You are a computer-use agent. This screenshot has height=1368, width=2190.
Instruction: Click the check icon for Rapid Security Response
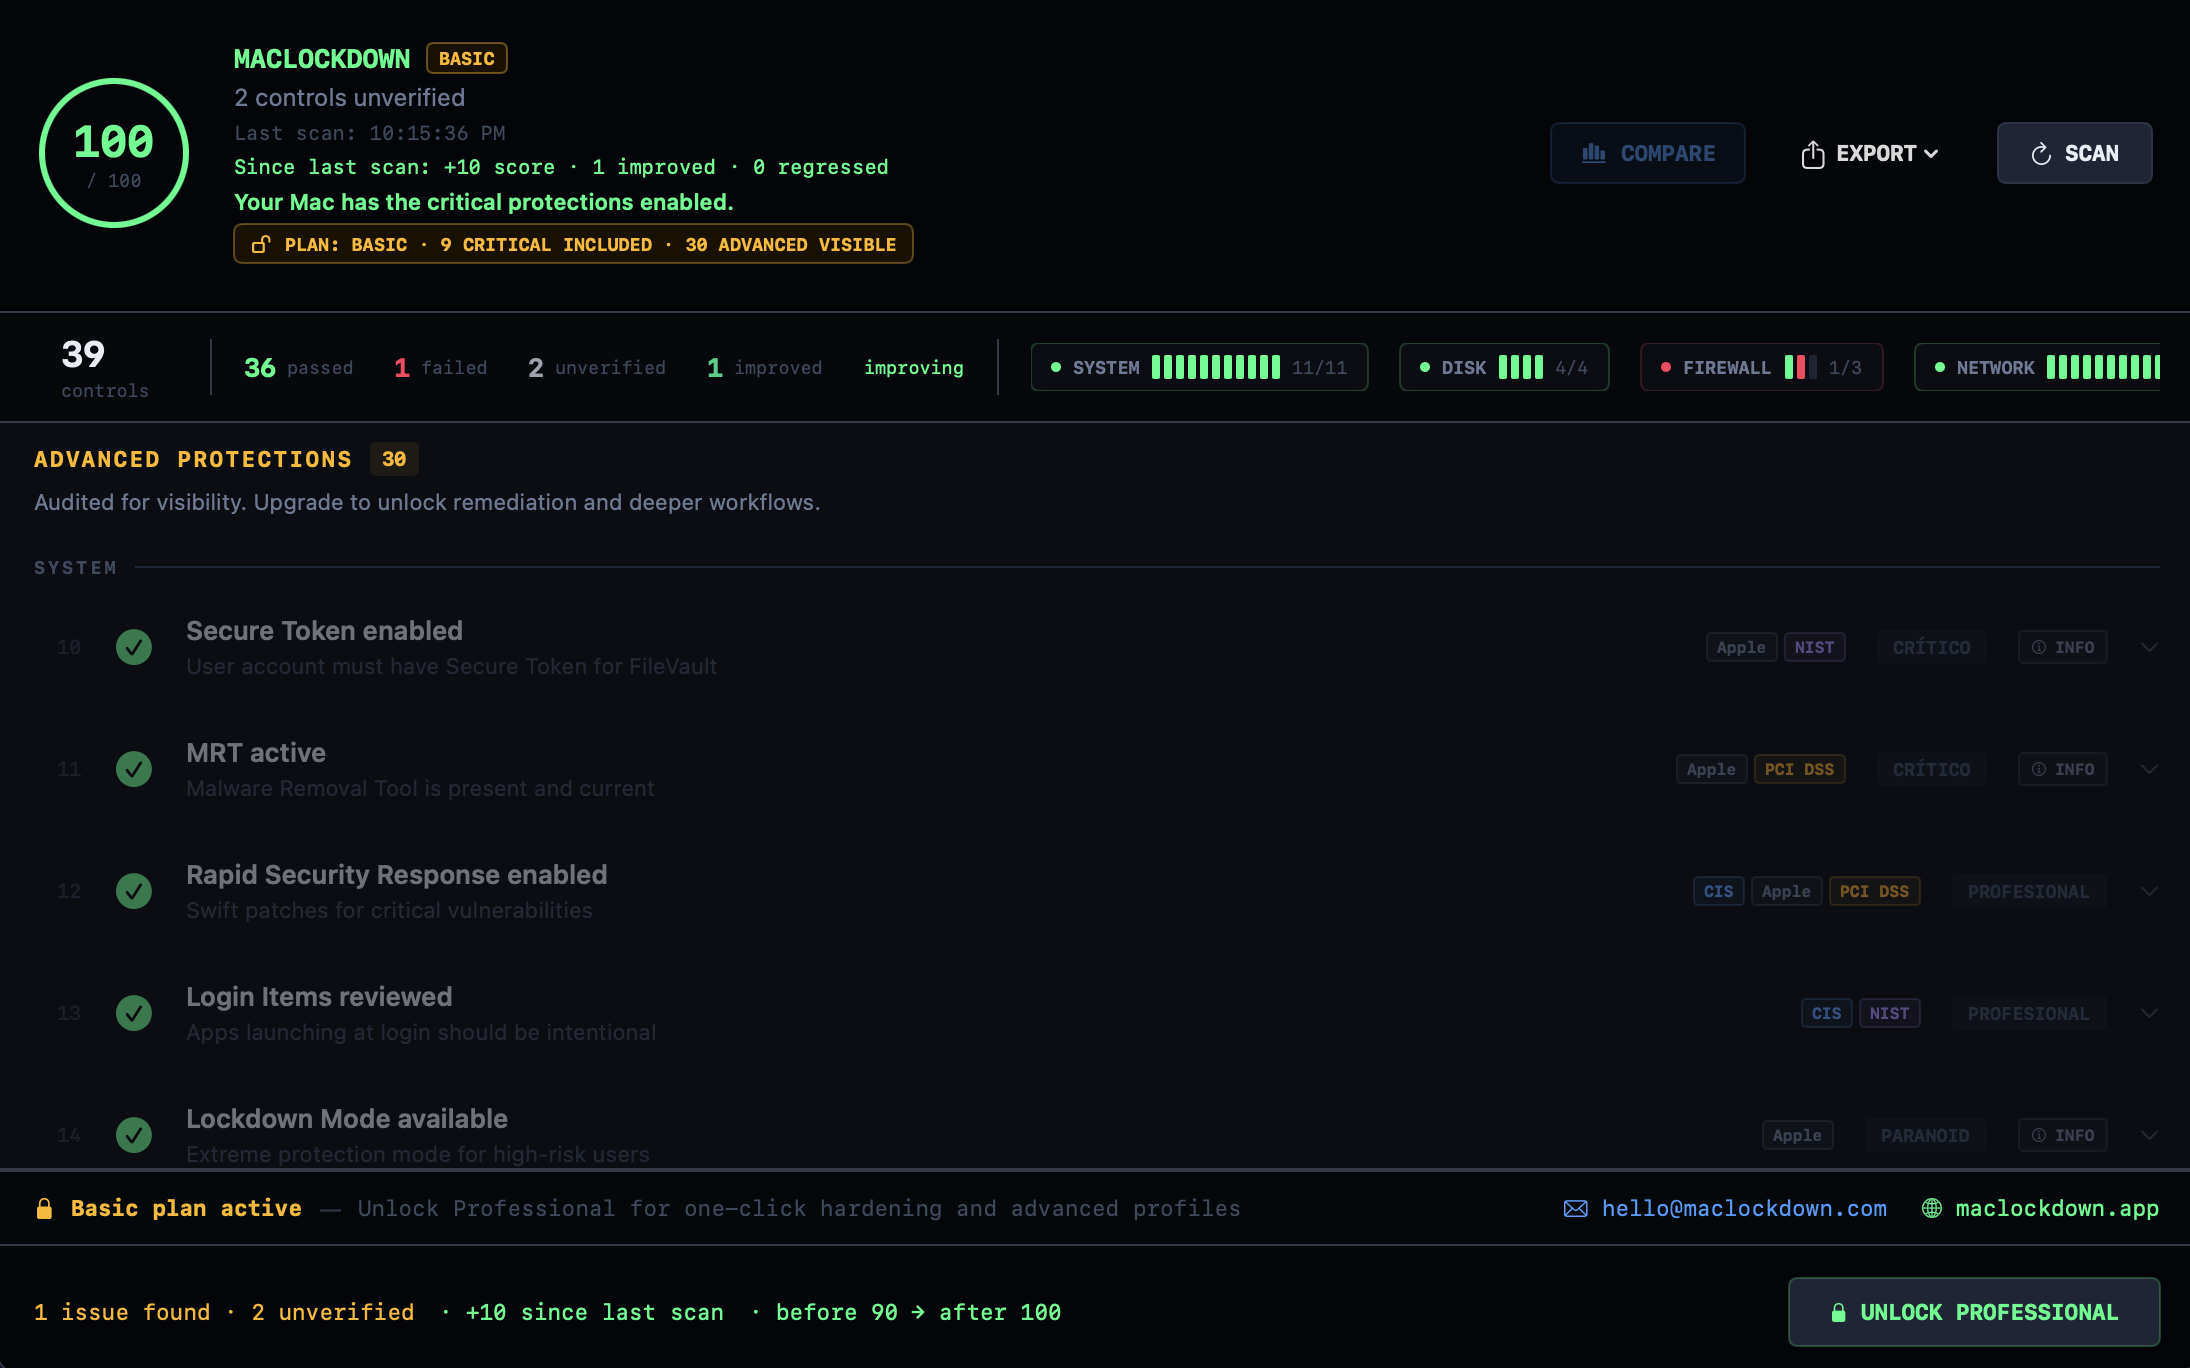click(x=134, y=891)
